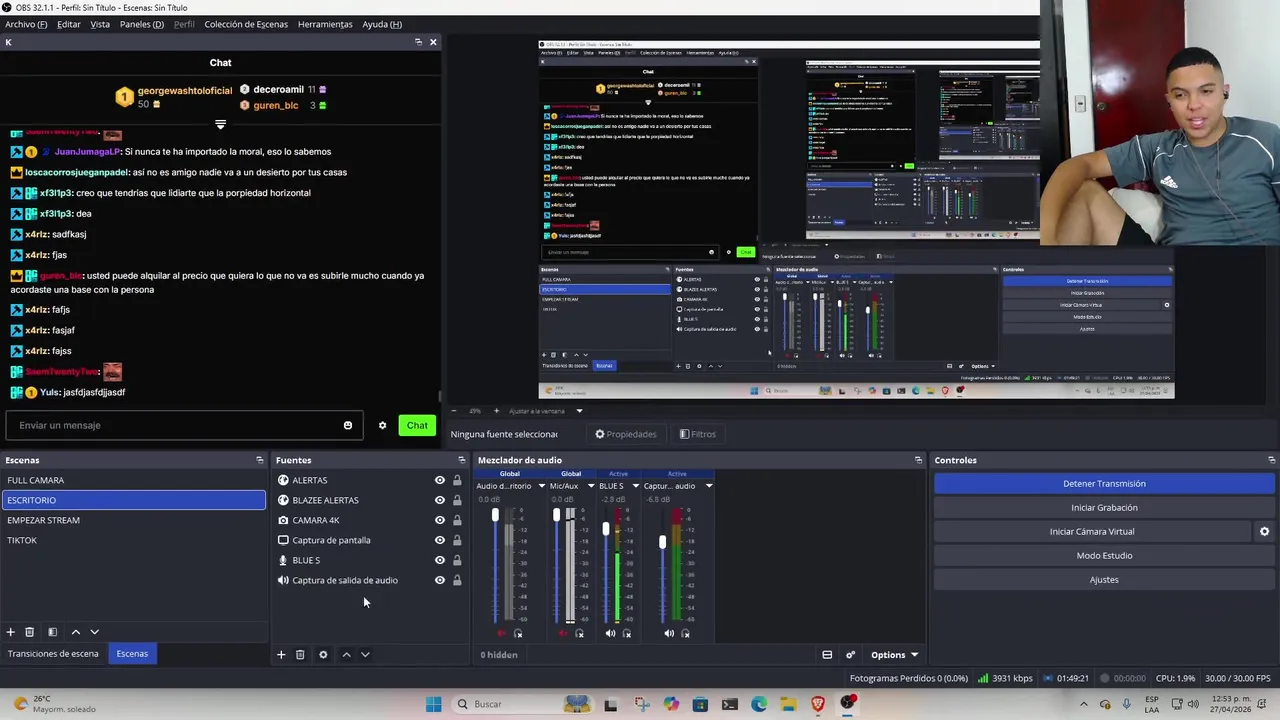Image resolution: width=1280 pixels, height=720 pixels.
Task: Move selected scene down arrow
Action: [x=95, y=632]
